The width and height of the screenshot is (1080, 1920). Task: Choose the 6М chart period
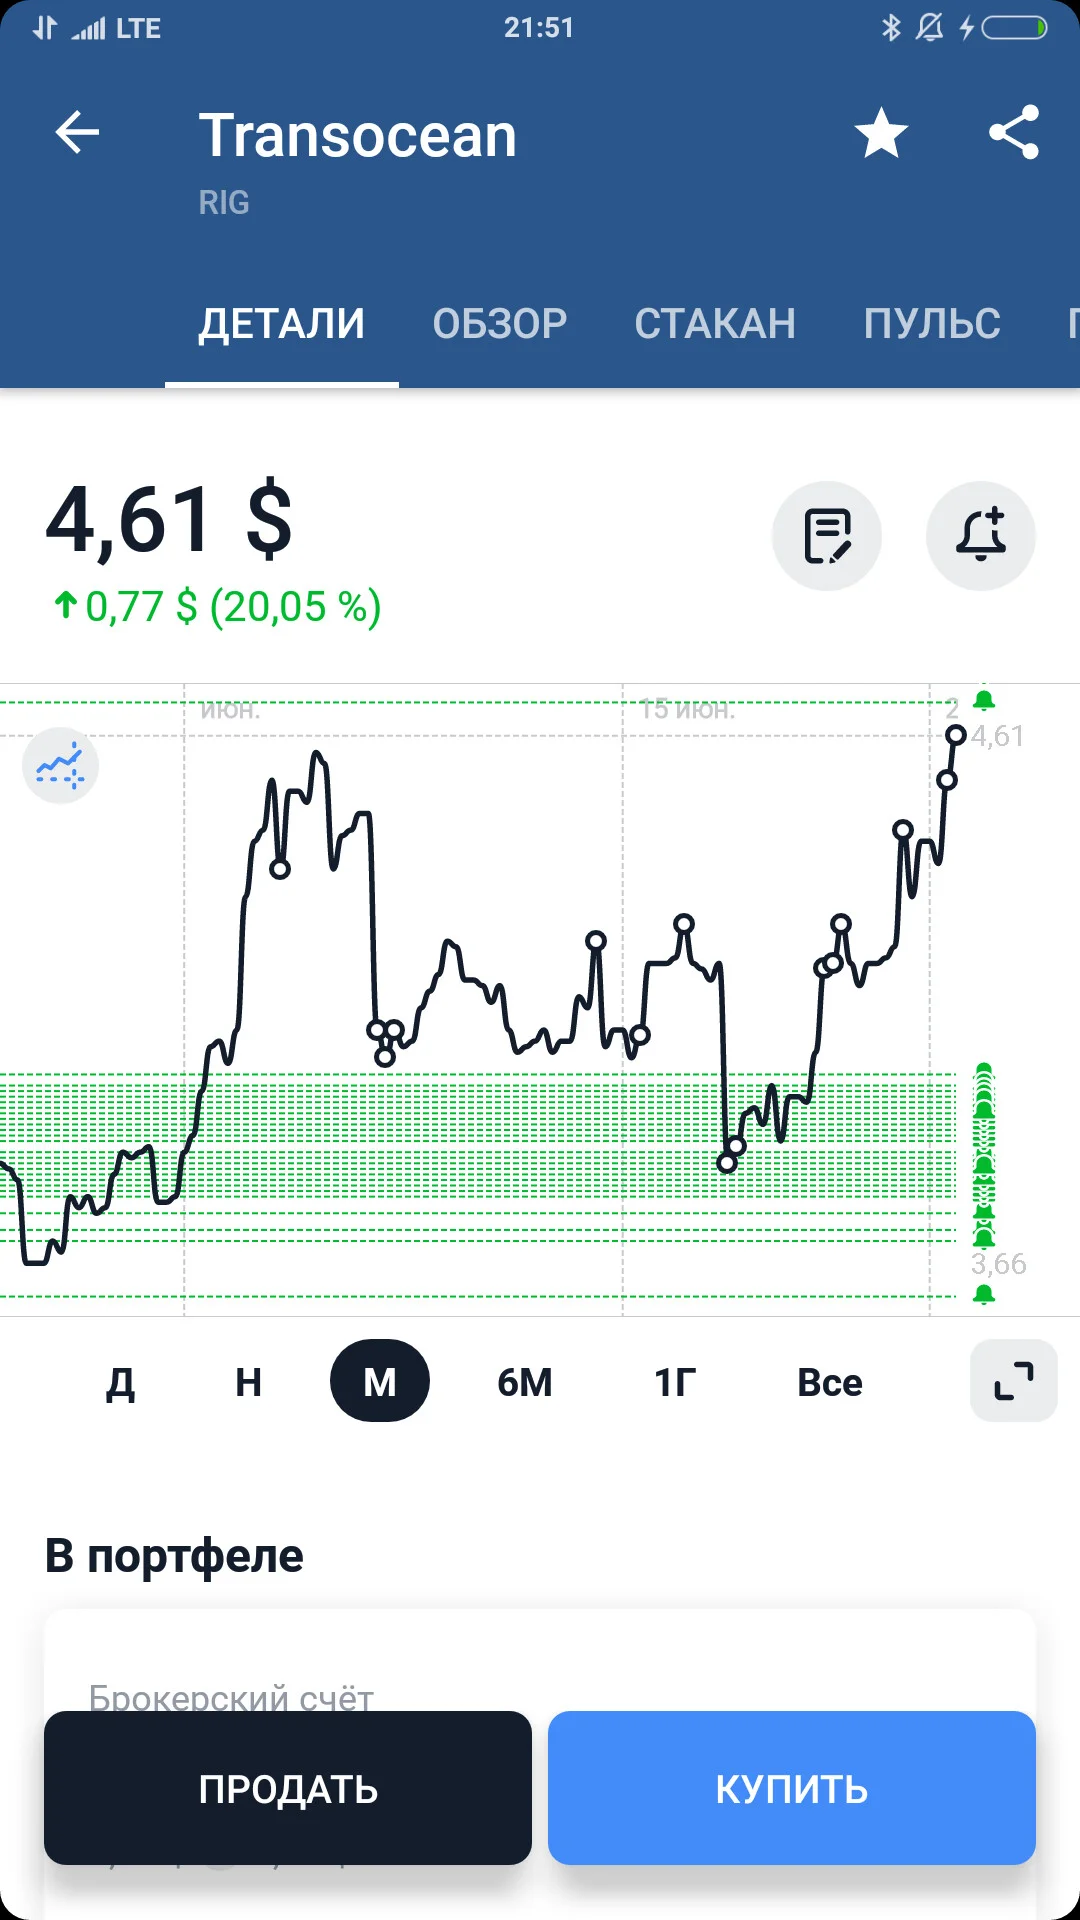click(x=525, y=1382)
